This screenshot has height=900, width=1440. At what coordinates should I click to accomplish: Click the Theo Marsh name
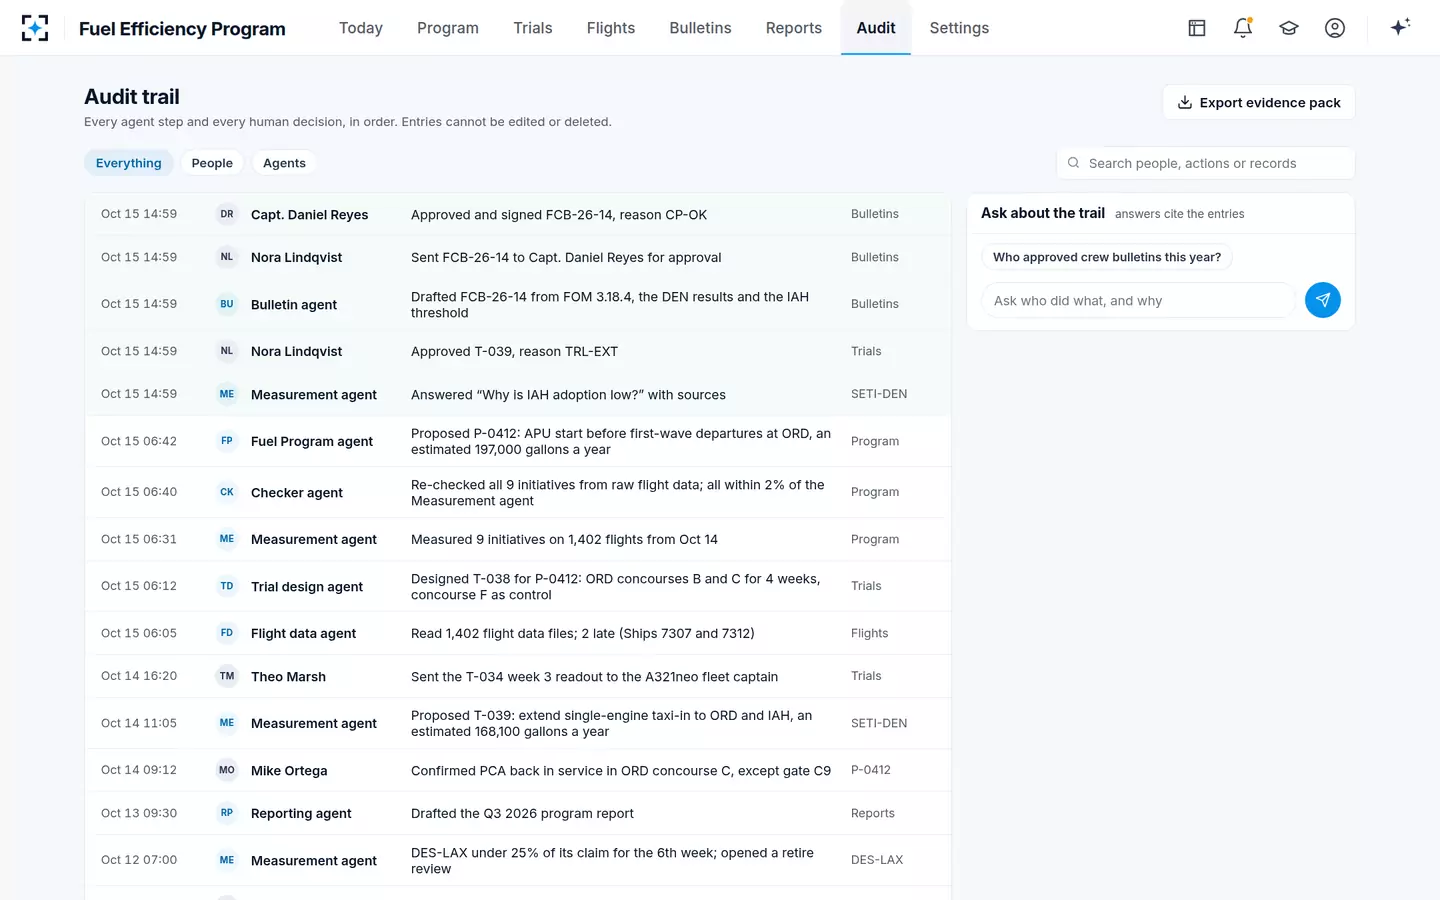[288, 677]
